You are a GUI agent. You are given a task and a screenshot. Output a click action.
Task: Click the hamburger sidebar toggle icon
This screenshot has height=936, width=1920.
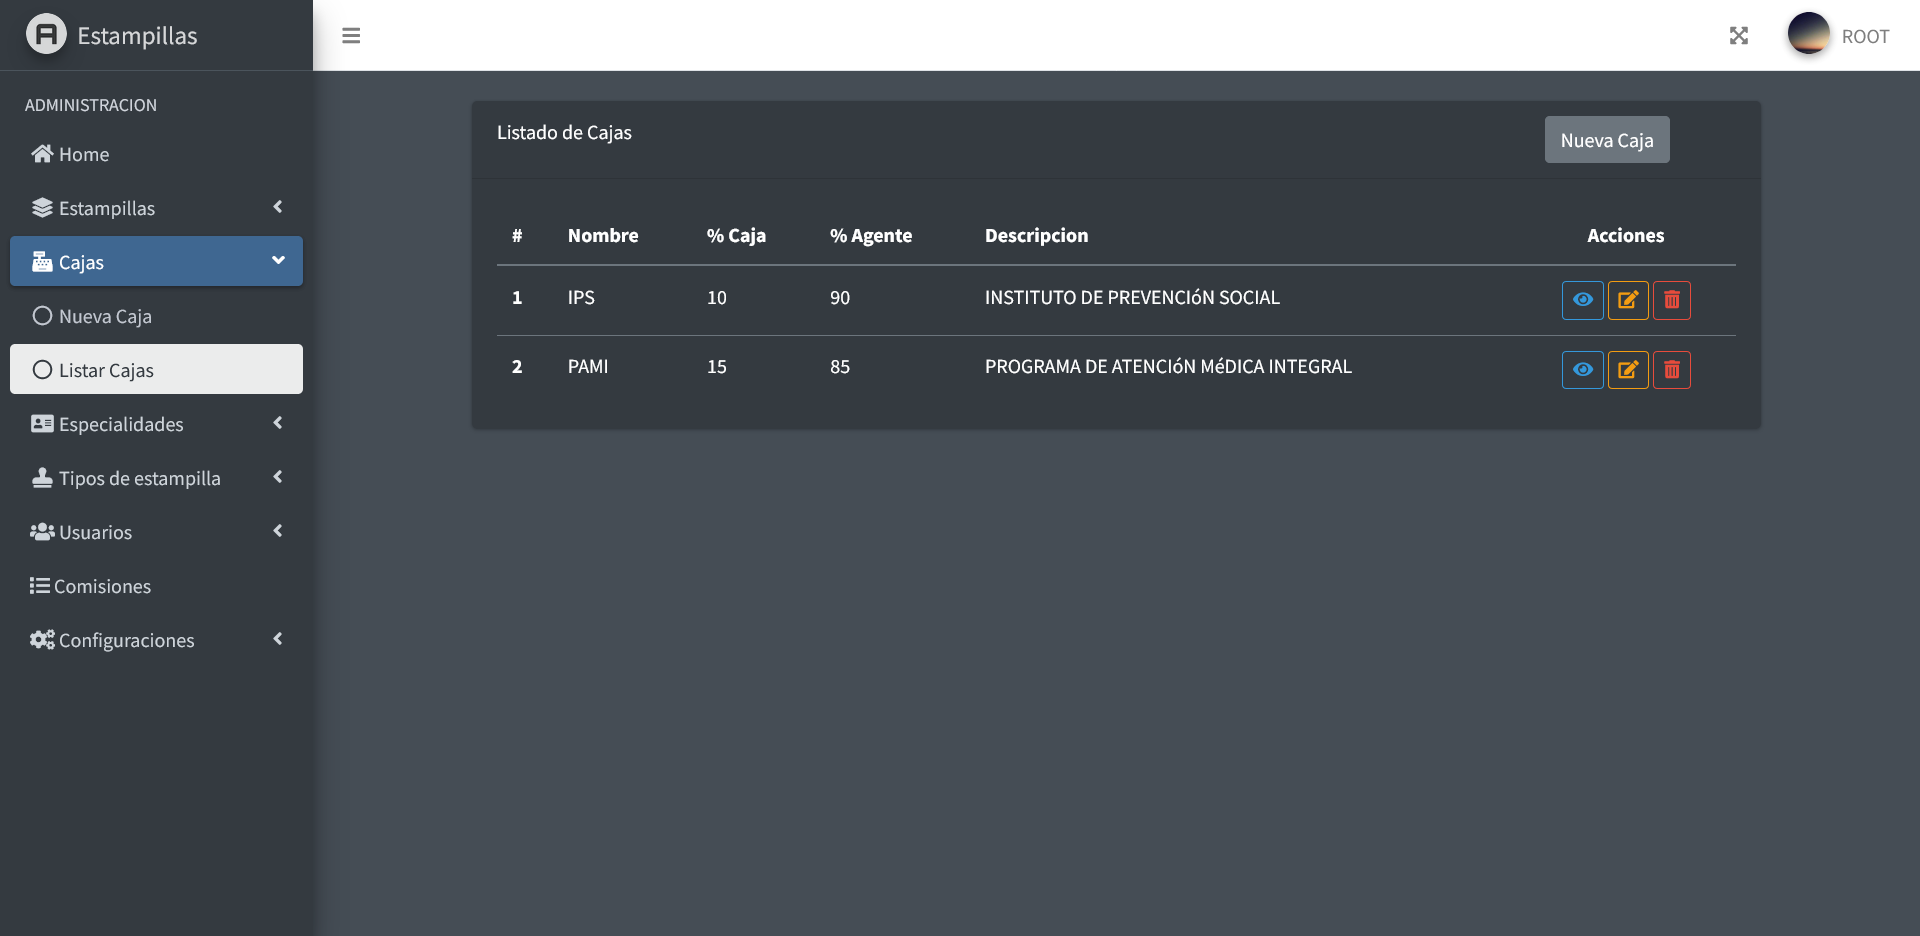click(x=351, y=36)
